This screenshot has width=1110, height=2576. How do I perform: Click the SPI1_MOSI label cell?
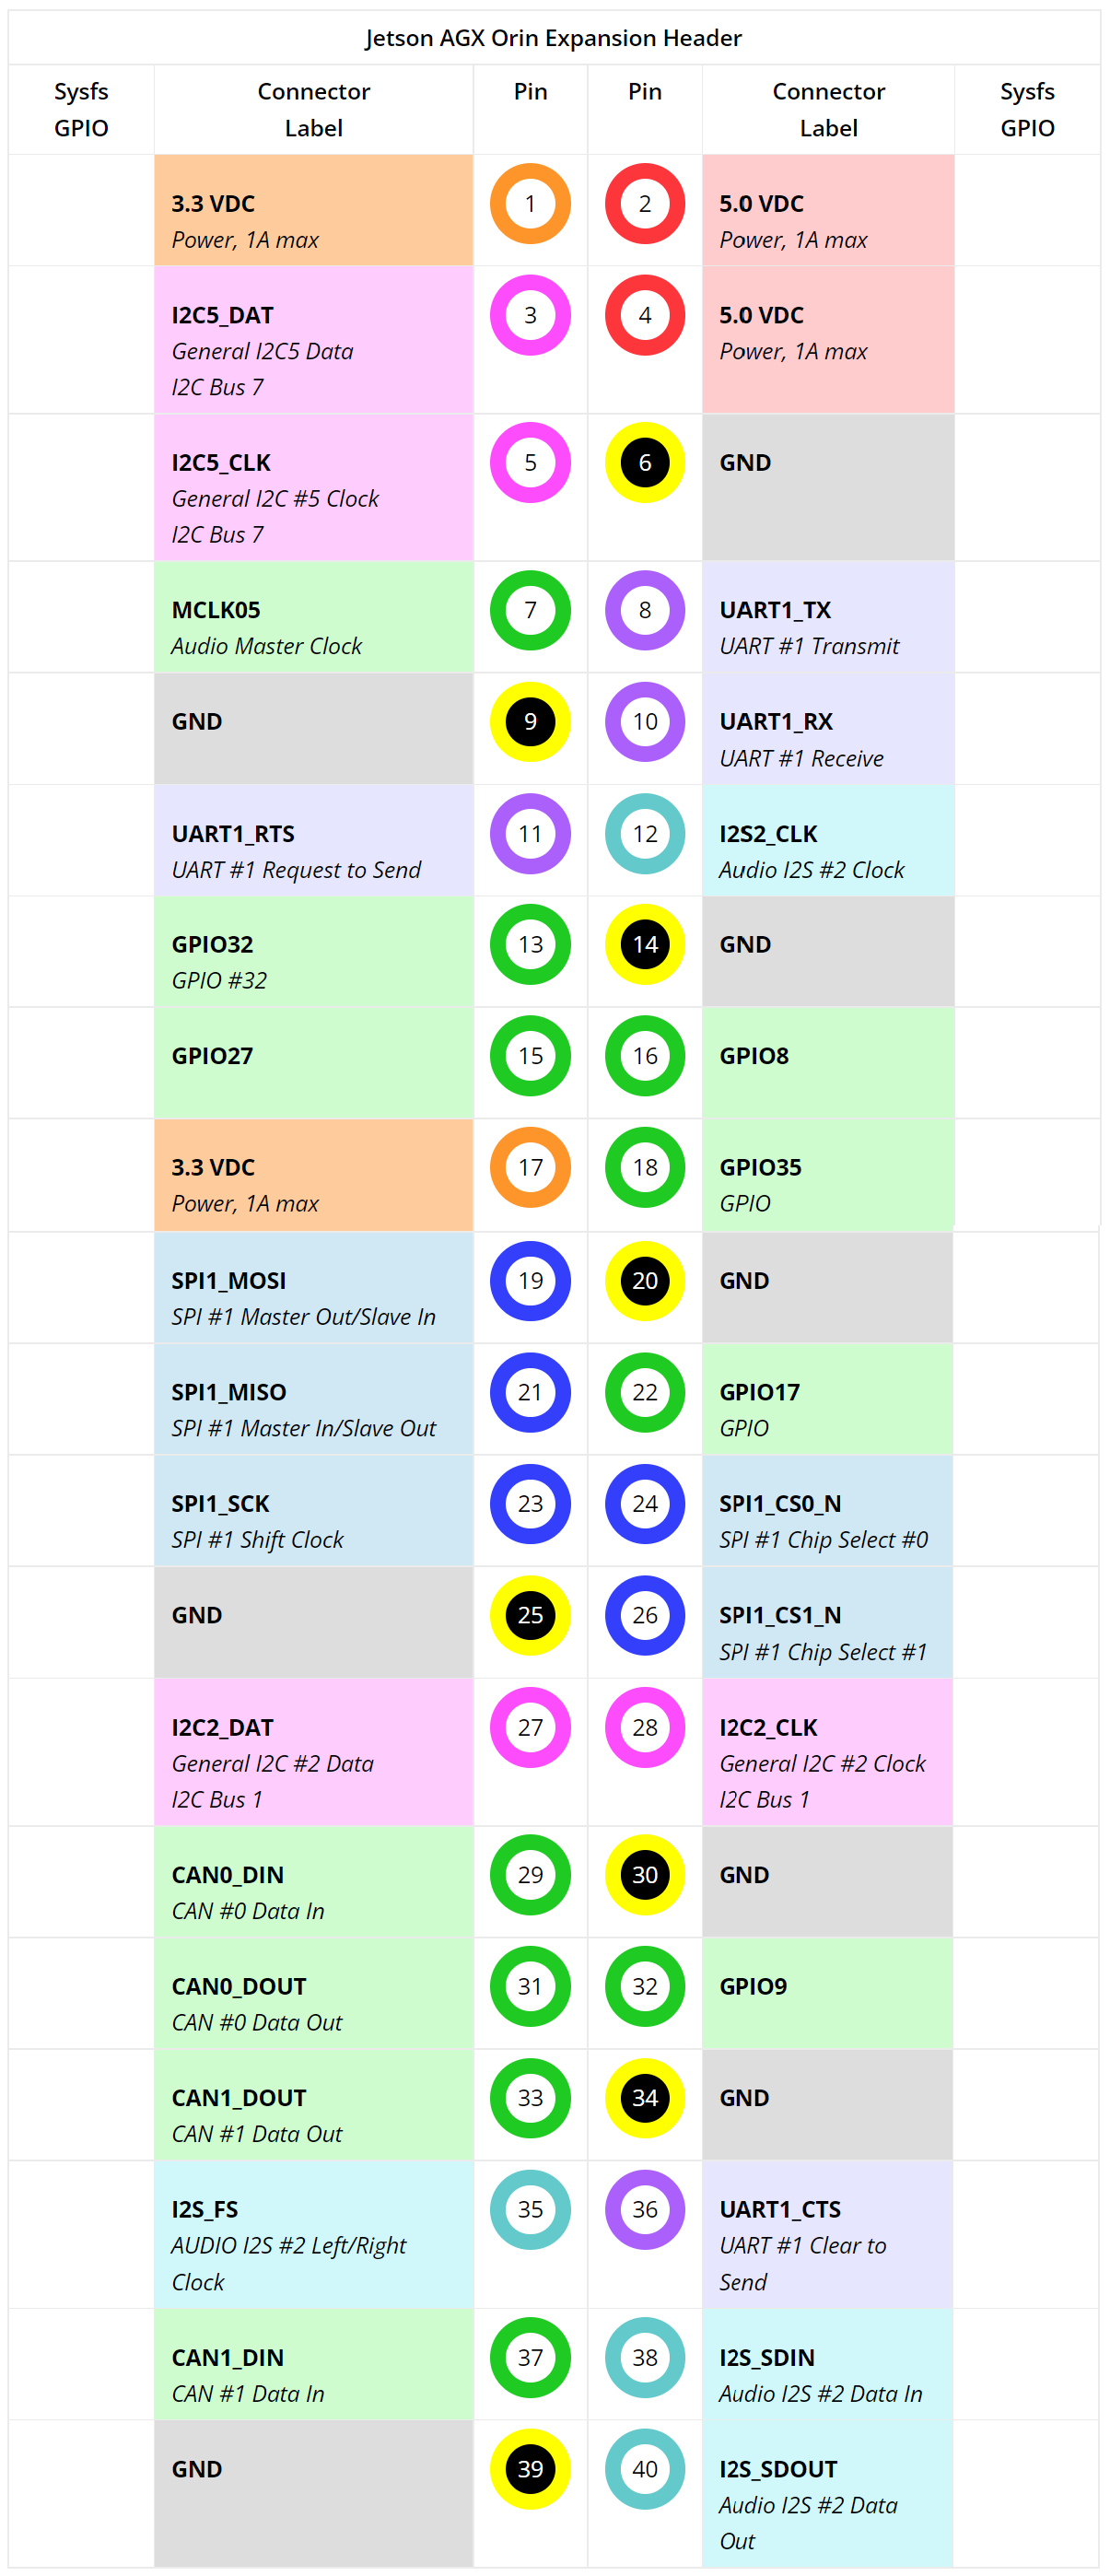point(313,1288)
